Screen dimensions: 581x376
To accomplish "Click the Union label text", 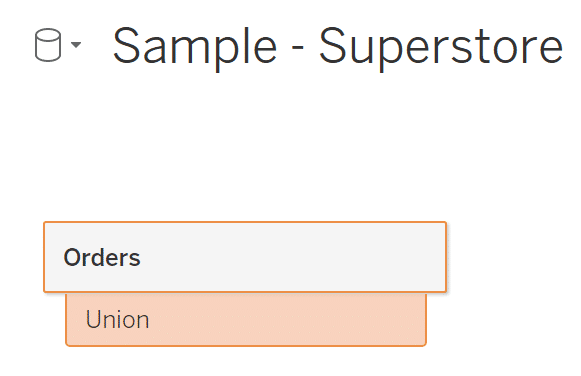I will point(117,319).
